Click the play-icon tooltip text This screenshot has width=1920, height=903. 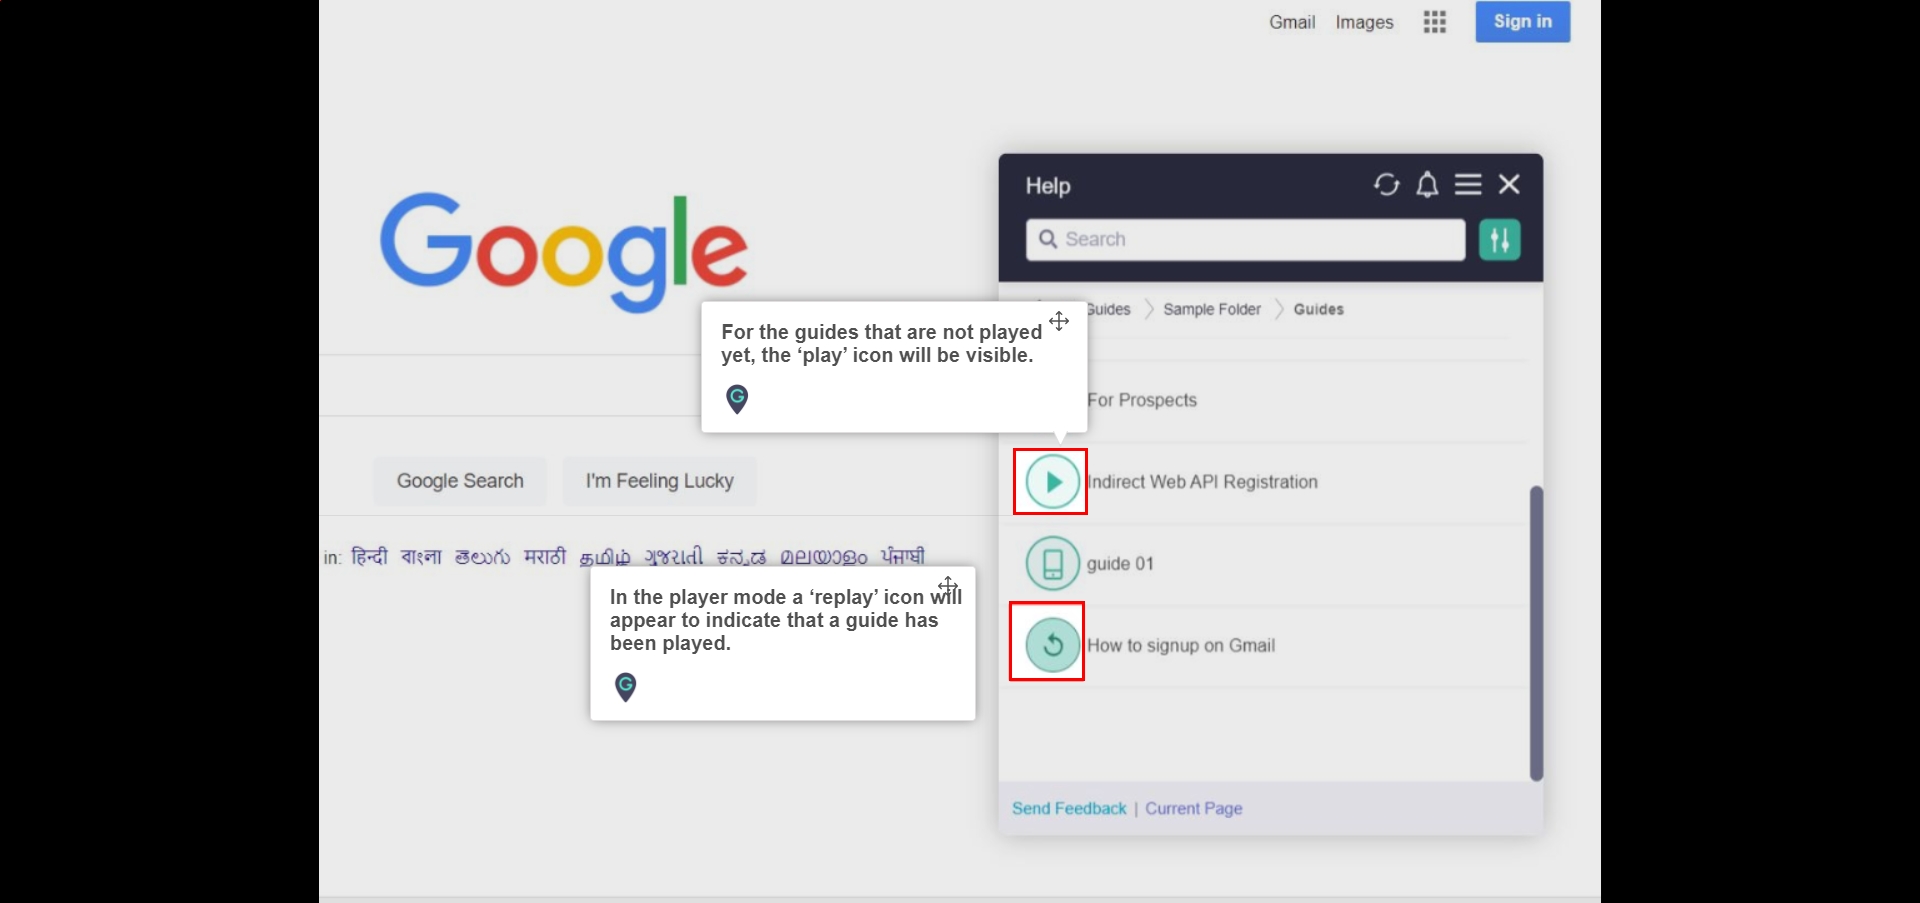881,343
